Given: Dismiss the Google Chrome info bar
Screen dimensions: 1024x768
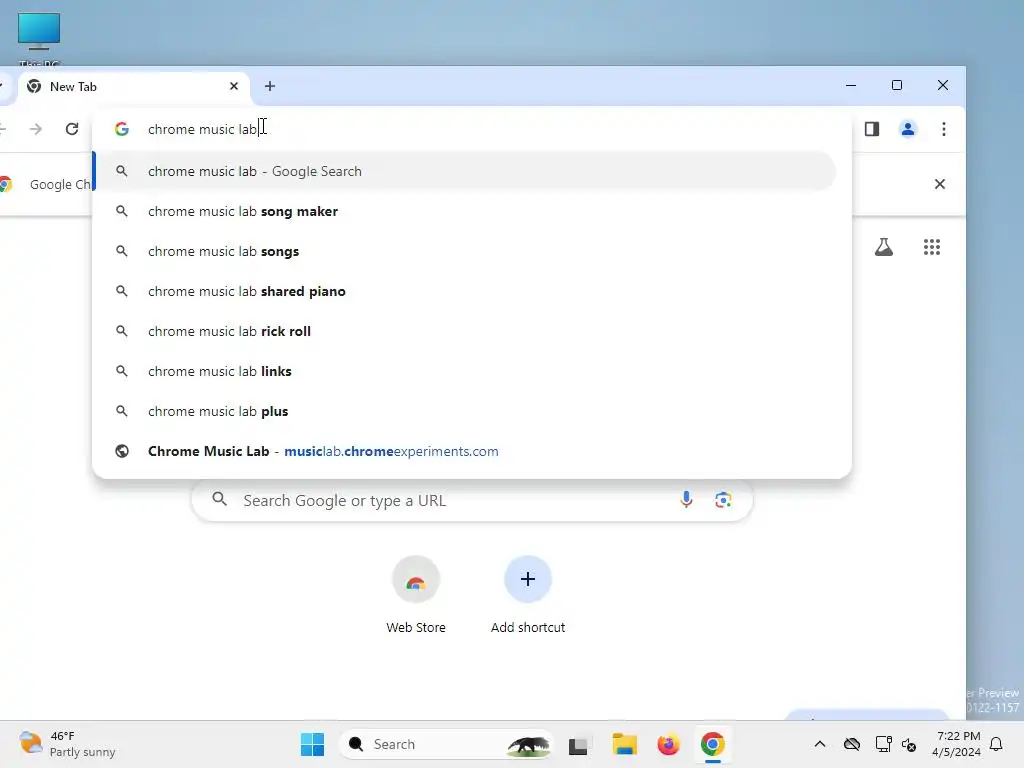Looking at the screenshot, I should tap(940, 184).
